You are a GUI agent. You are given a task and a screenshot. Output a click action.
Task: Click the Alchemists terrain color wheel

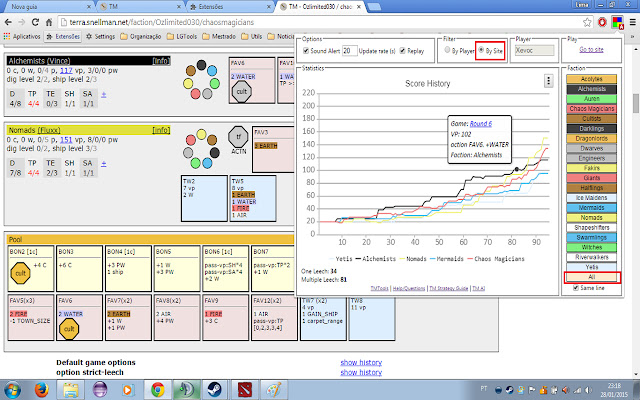point(201,80)
